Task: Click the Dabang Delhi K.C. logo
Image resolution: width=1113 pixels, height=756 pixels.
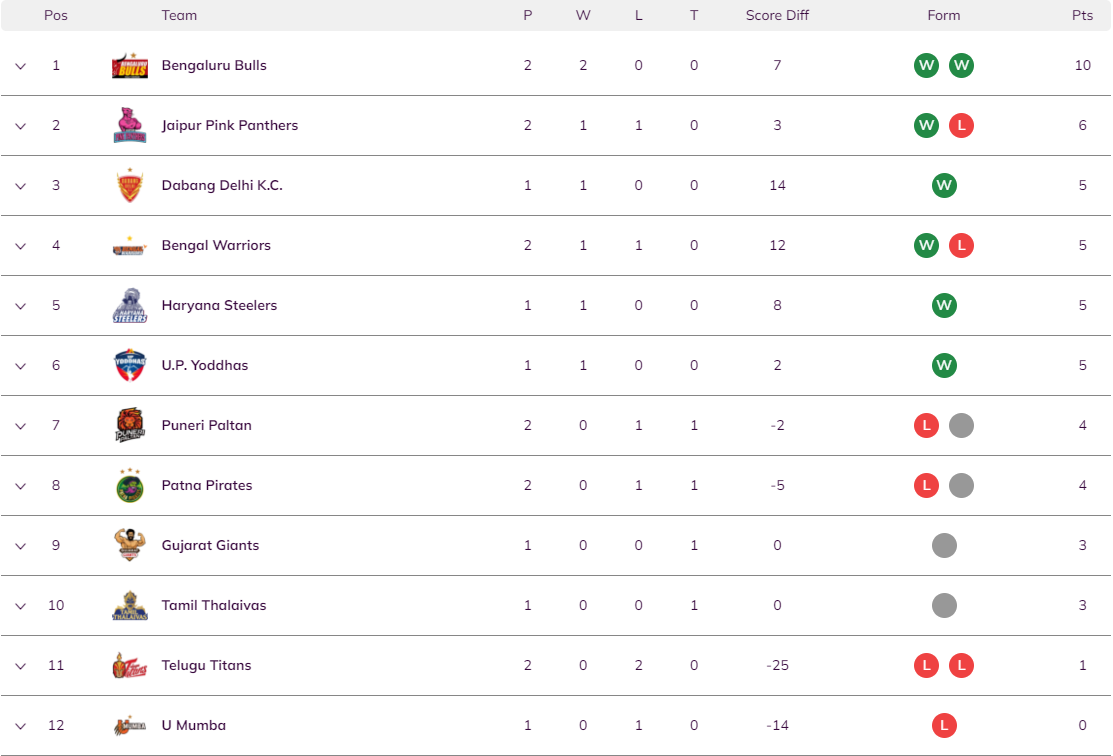Action: point(129,185)
